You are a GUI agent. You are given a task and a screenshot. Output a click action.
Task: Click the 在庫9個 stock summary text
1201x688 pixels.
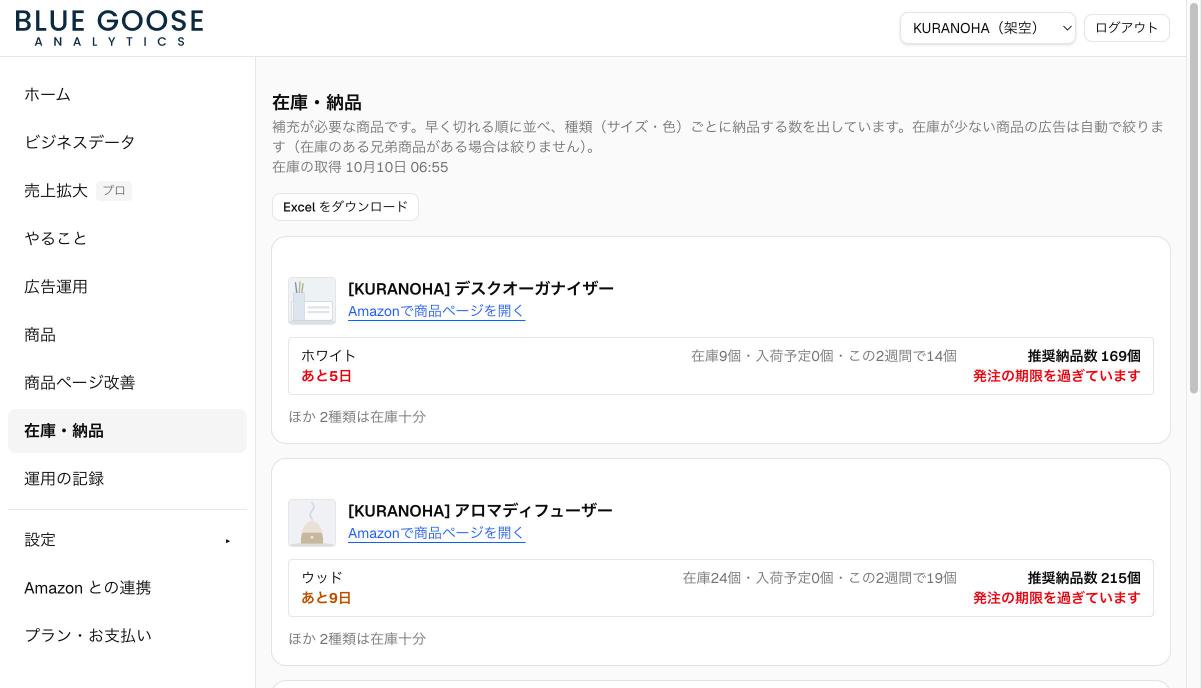click(824, 355)
